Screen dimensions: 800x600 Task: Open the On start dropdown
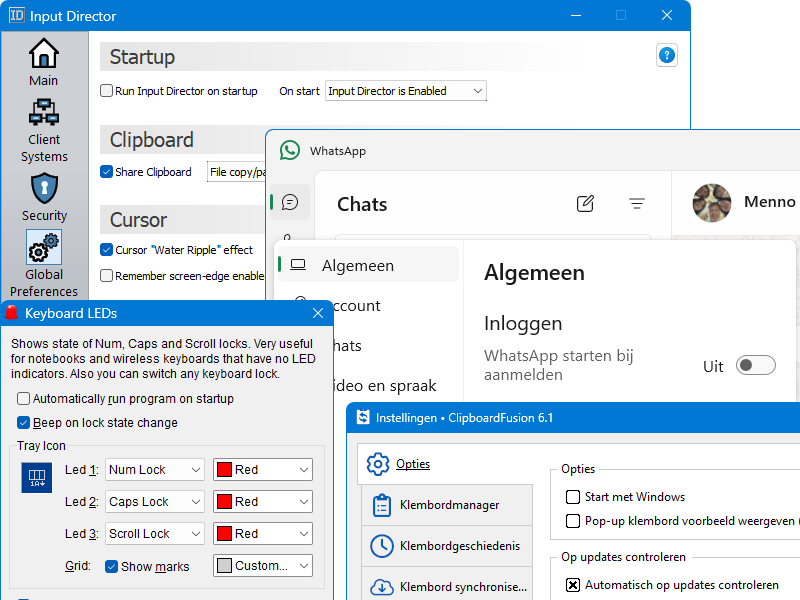406,91
